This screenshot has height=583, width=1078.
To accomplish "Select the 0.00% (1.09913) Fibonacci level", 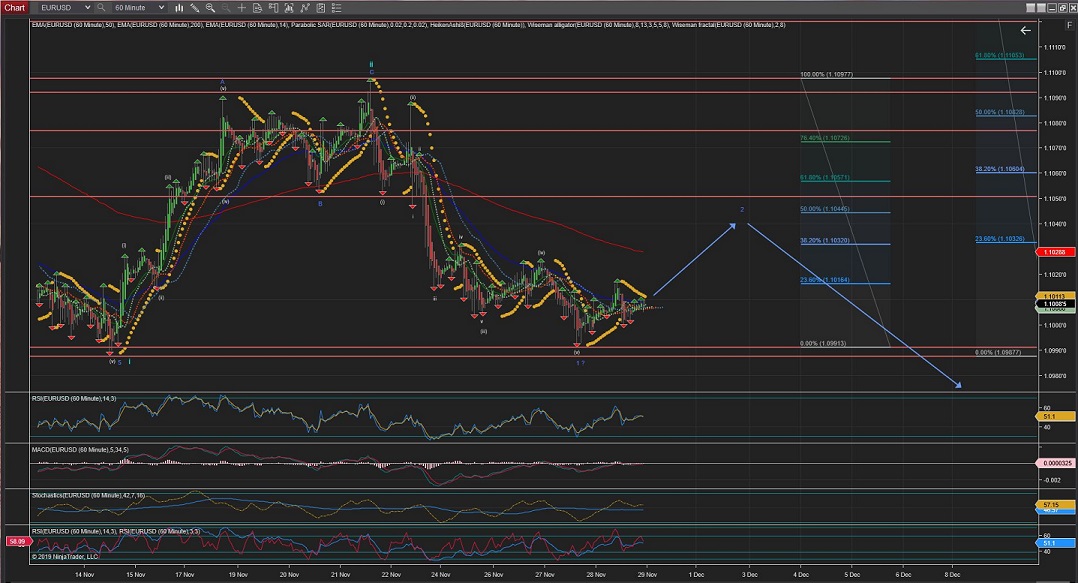I will click(x=823, y=343).
